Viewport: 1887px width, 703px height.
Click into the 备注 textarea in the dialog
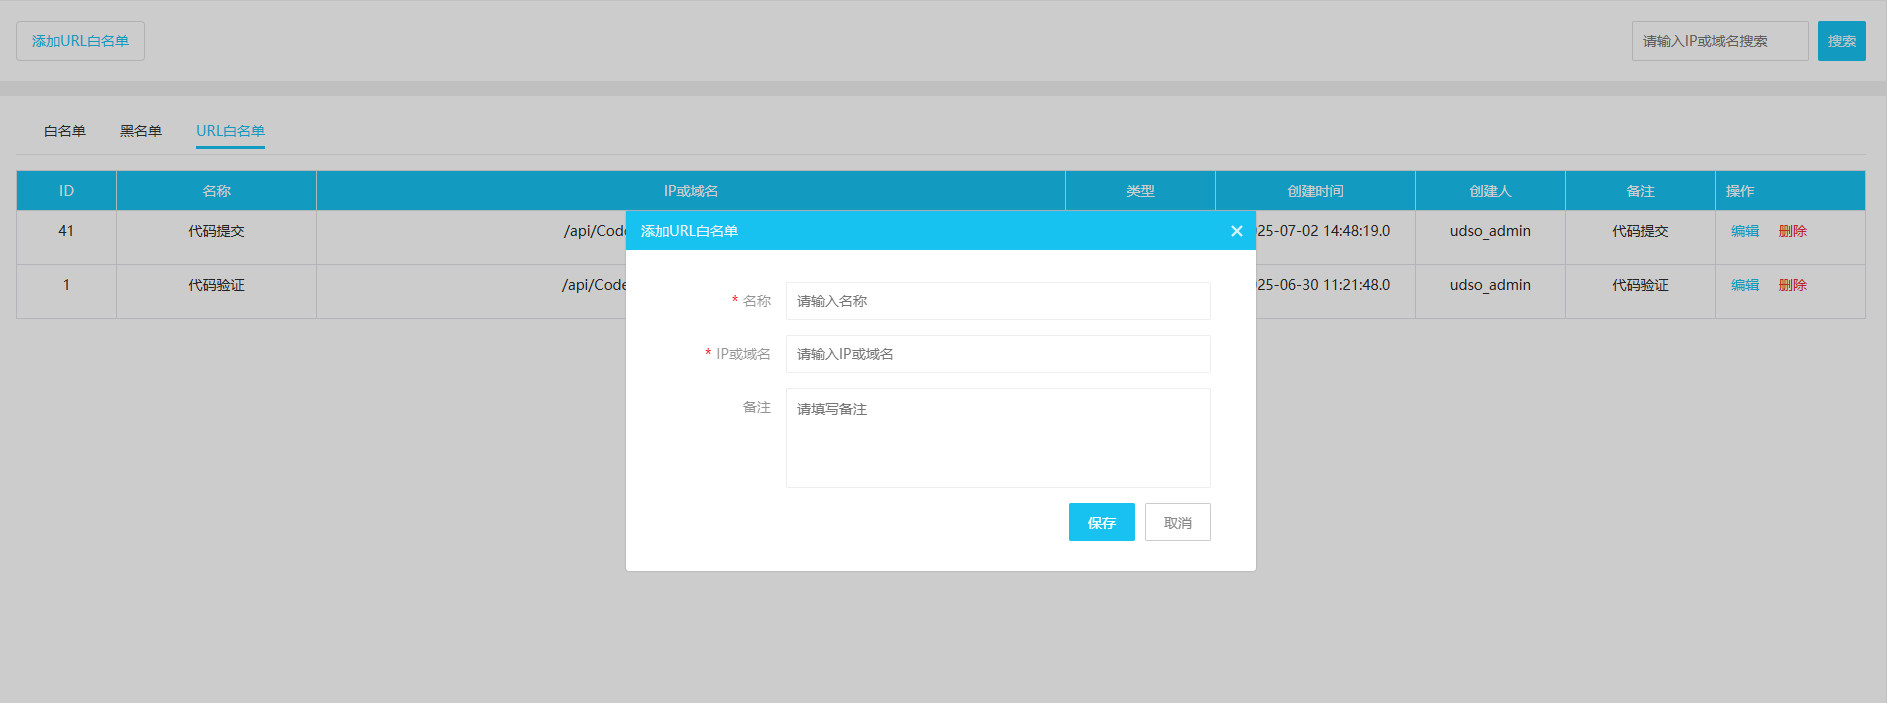coord(997,438)
